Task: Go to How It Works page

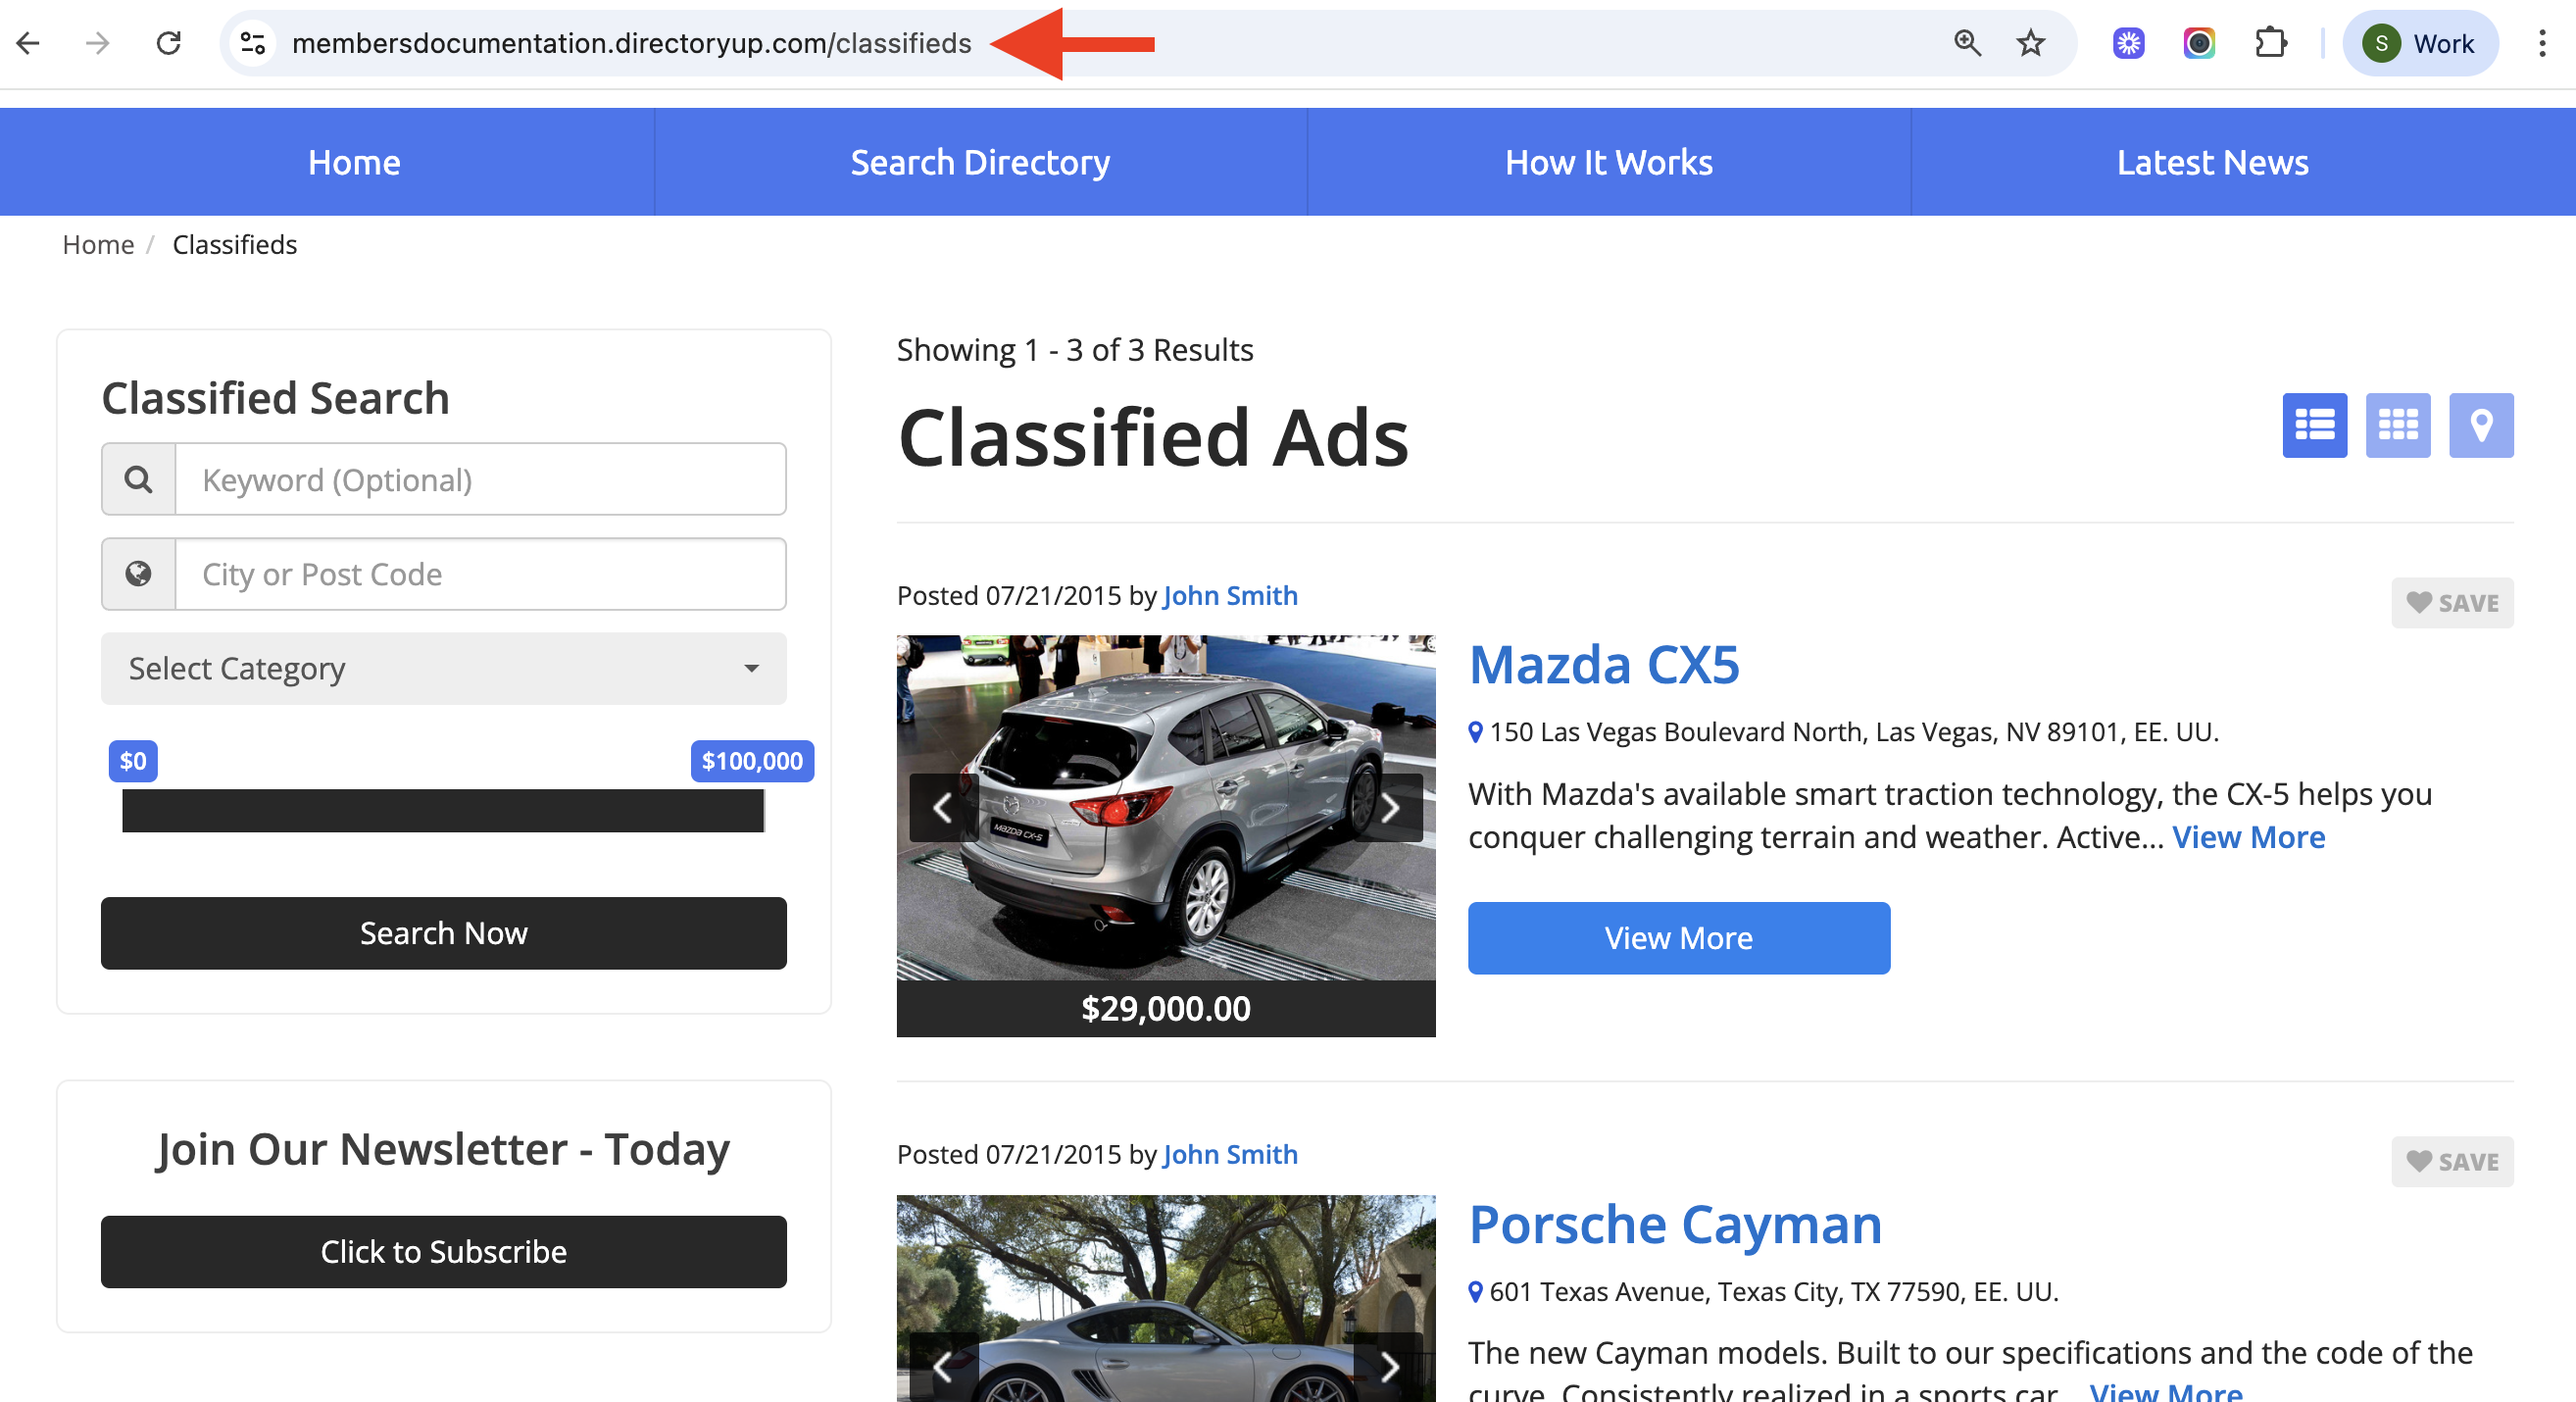Action: (x=1608, y=162)
